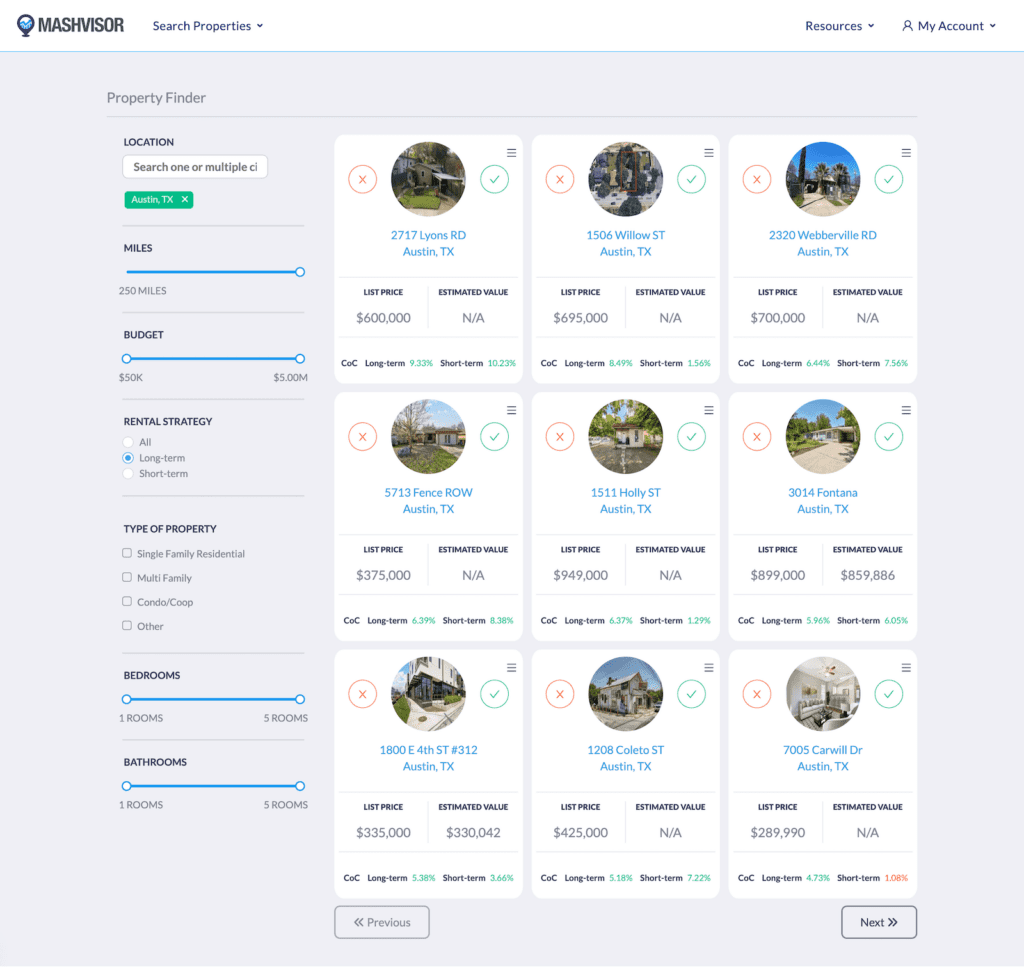Open the Resources dropdown
Screen dimensions: 1024x967
[x=838, y=26]
